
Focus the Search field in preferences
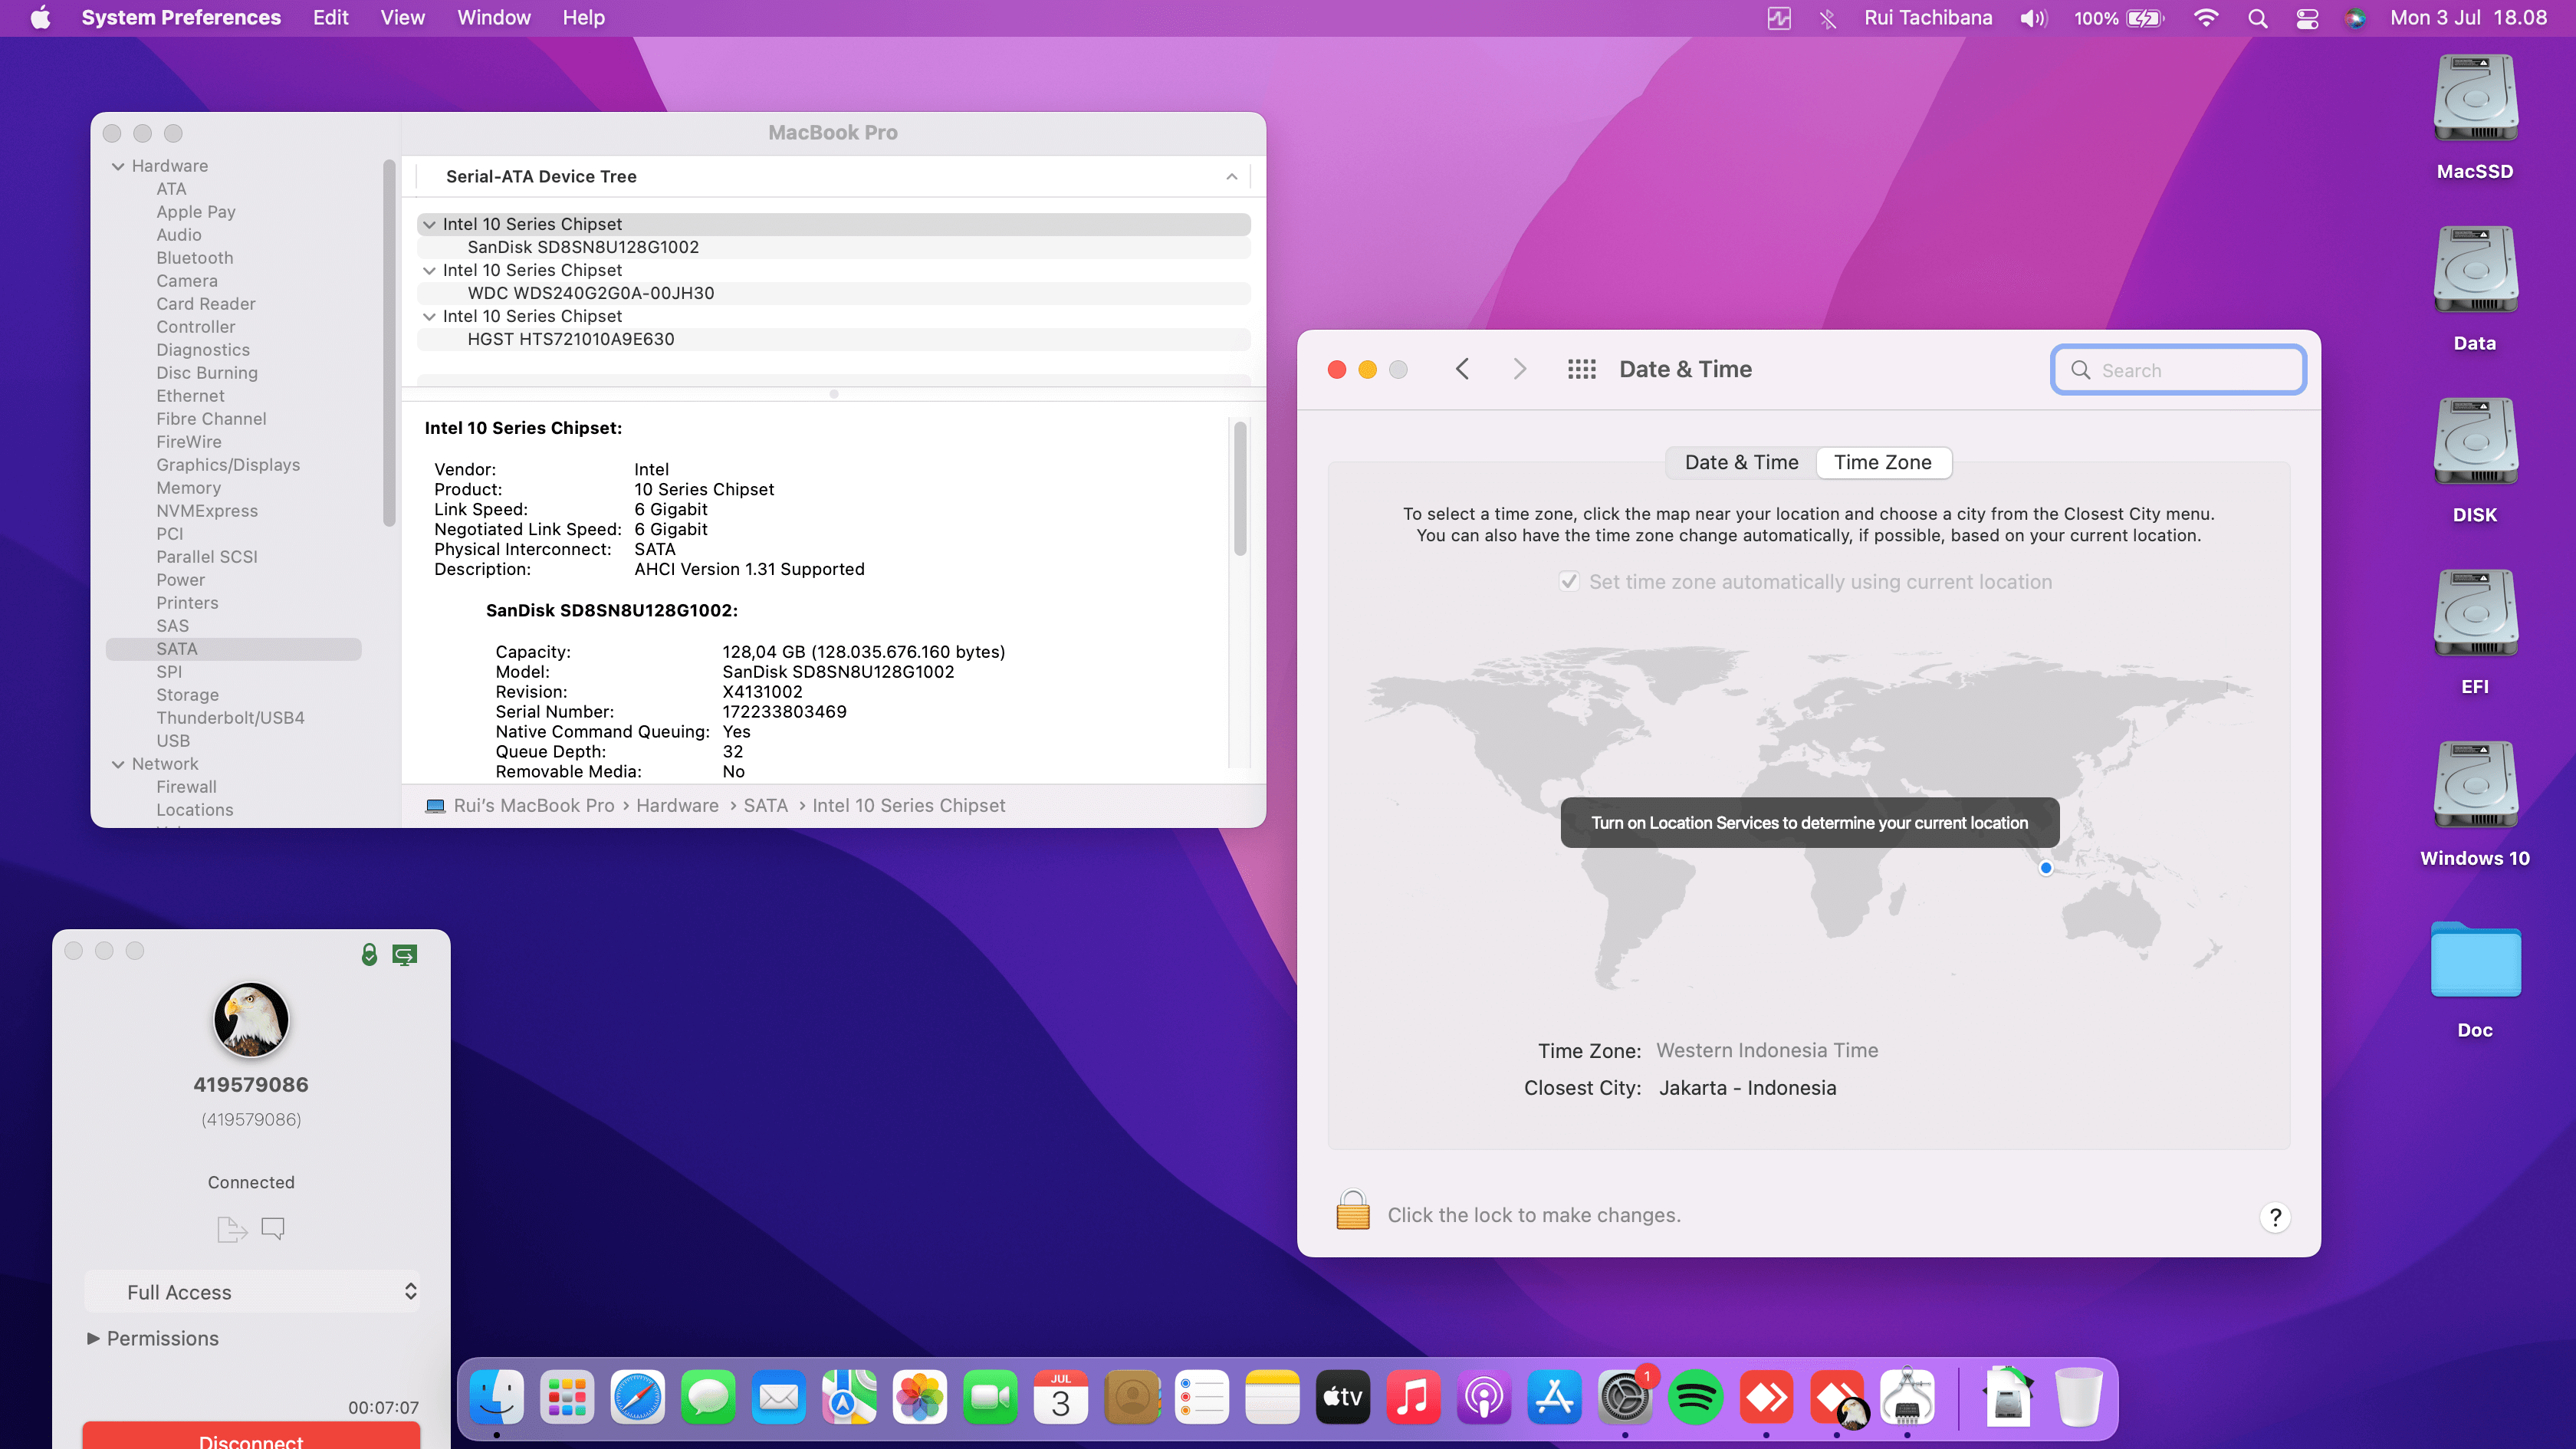2179,370
